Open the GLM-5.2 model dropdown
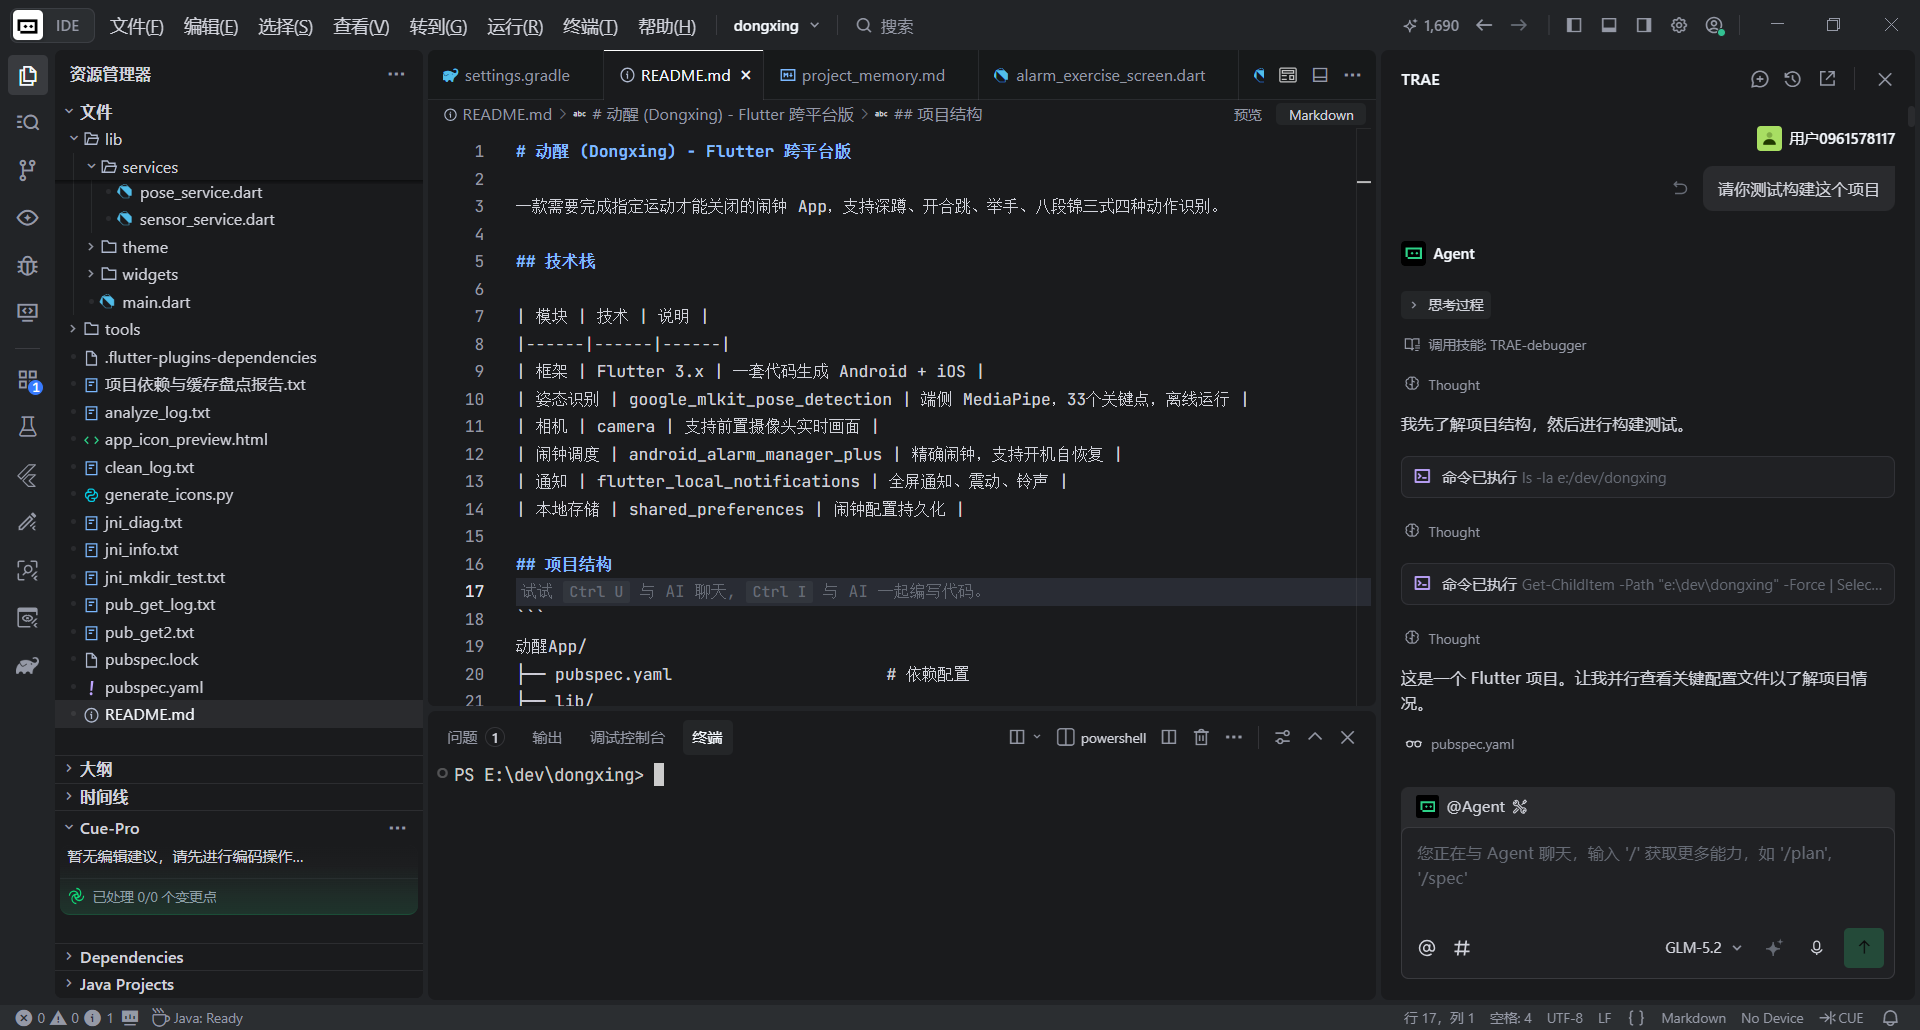This screenshot has height=1030, width=1920. tap(1703, 948)
